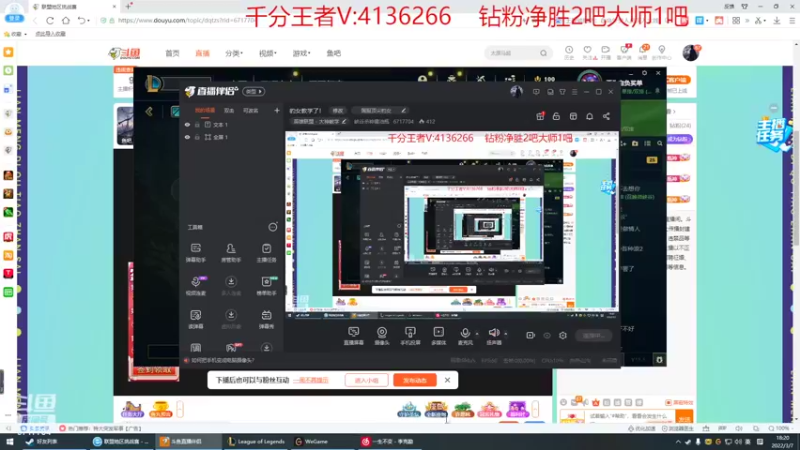Open hamburger menu in streaming app title bar
Screen dimensions: 800x450
pyautogui.click(x=574, y=92)
